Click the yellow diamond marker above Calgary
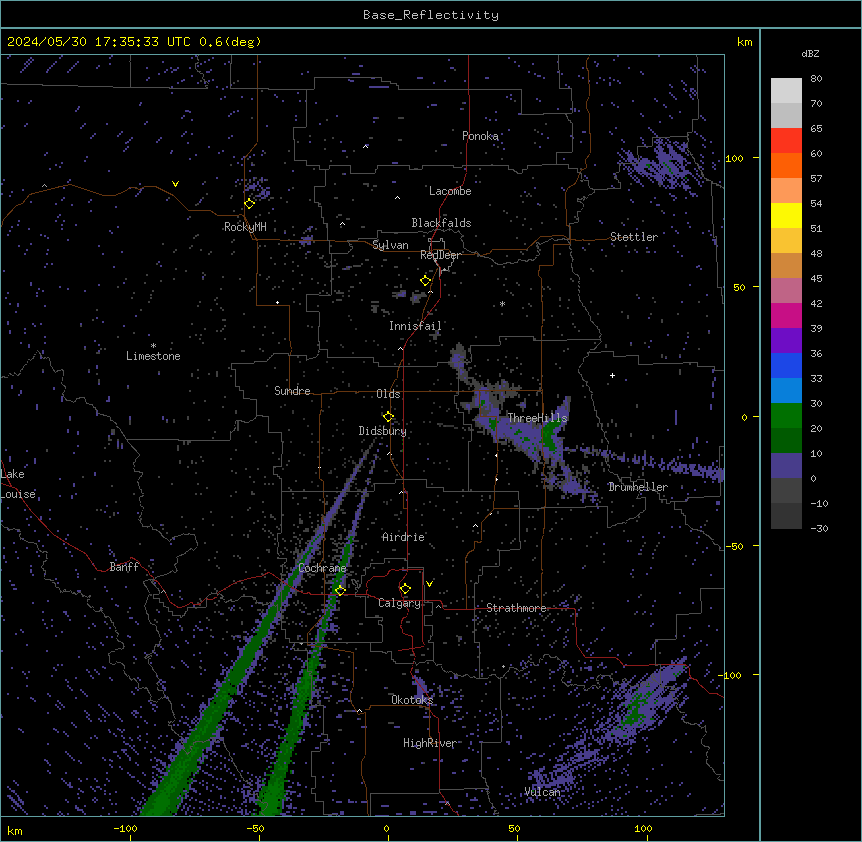Viewport: 862px width, 842px height. click(x=405, y=589)
